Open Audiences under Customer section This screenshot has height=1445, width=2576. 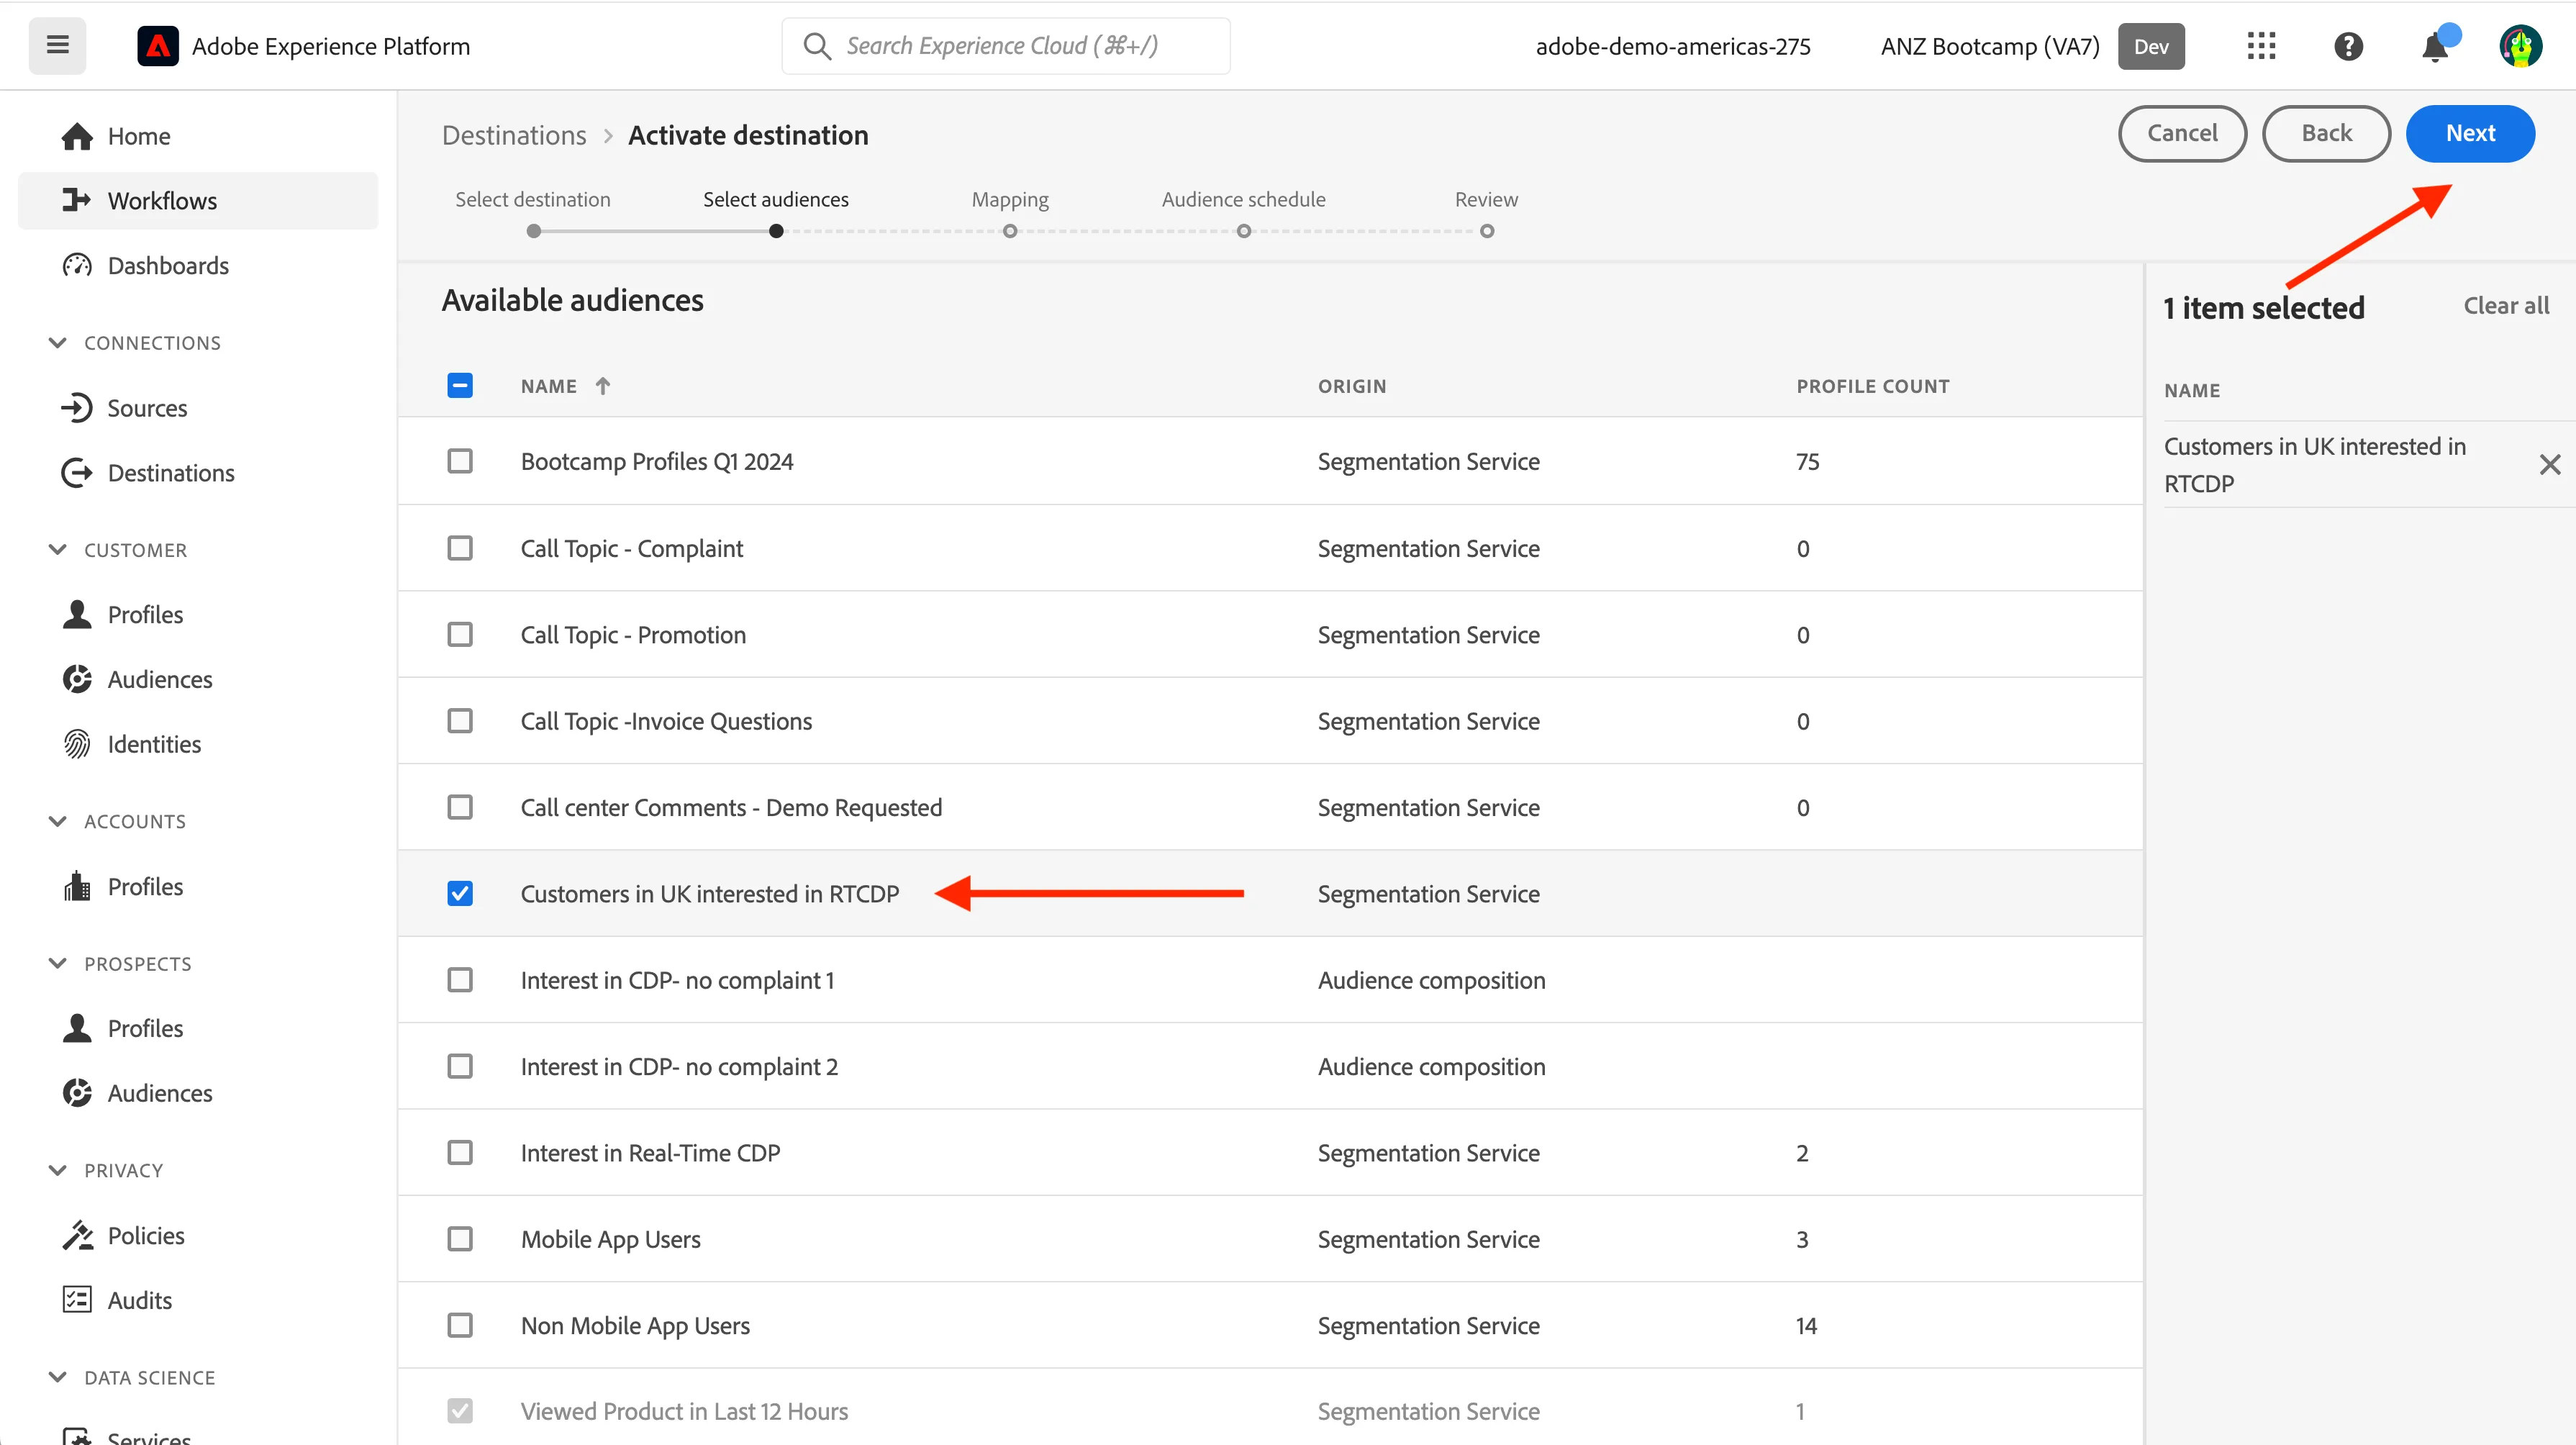point(198,679)
